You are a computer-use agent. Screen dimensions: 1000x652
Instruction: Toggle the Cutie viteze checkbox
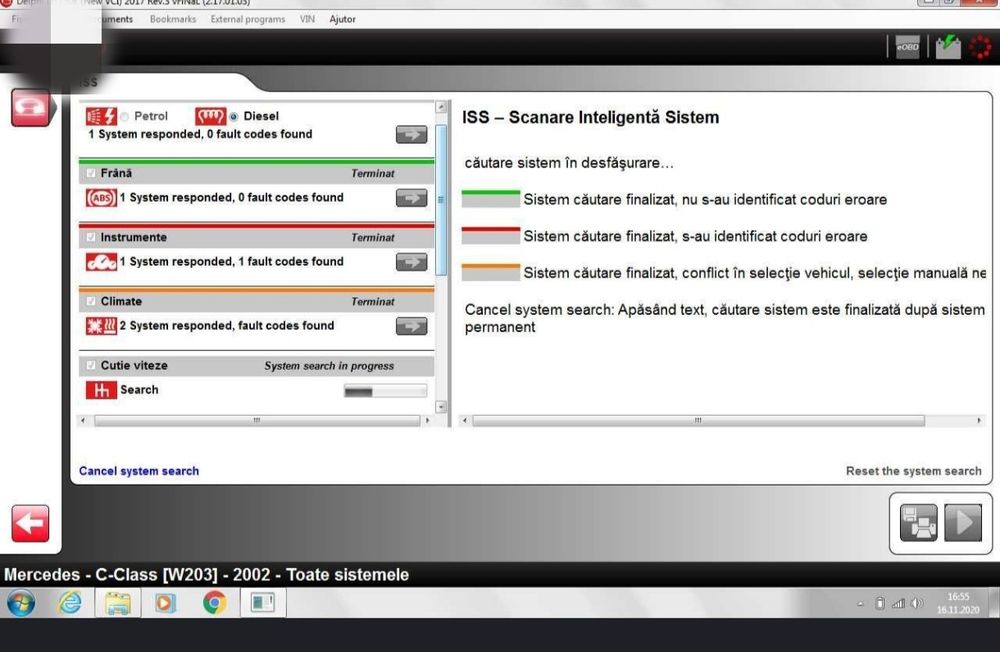click(91, 366)
